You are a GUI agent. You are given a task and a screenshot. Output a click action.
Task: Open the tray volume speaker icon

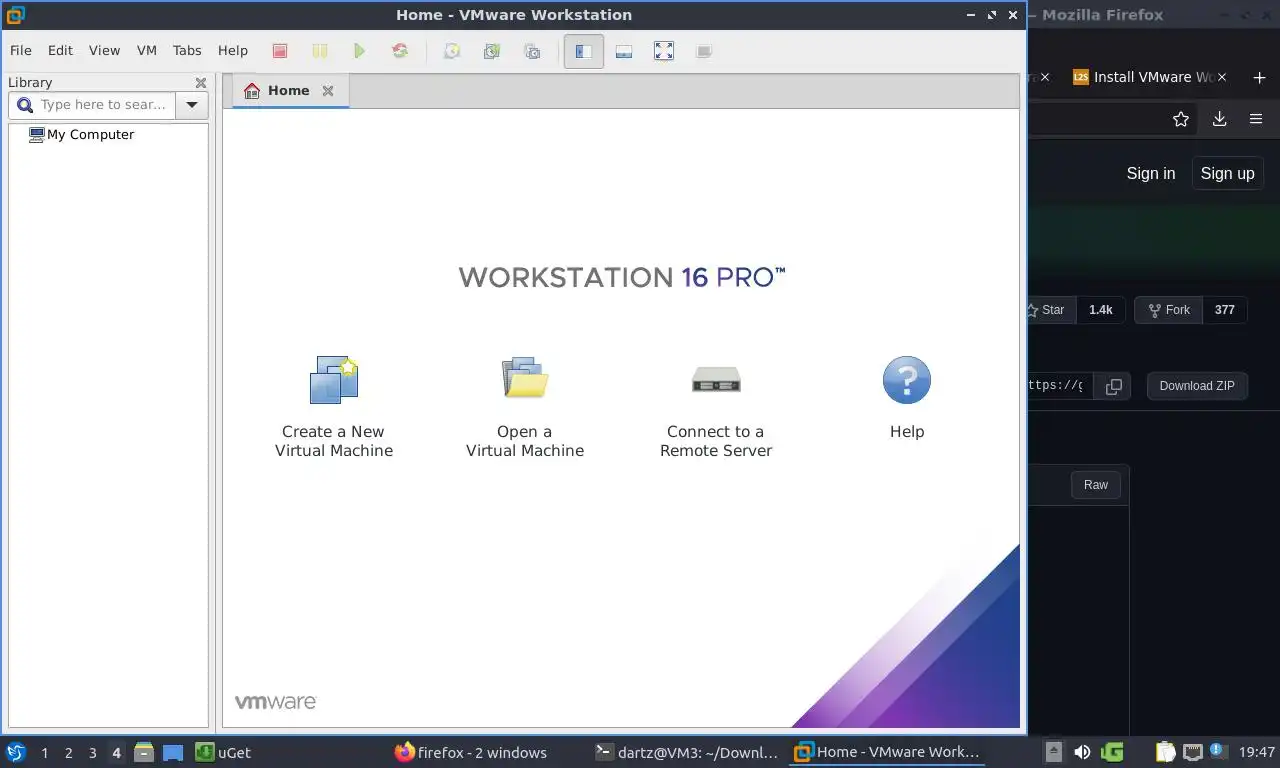point(1082,752)
